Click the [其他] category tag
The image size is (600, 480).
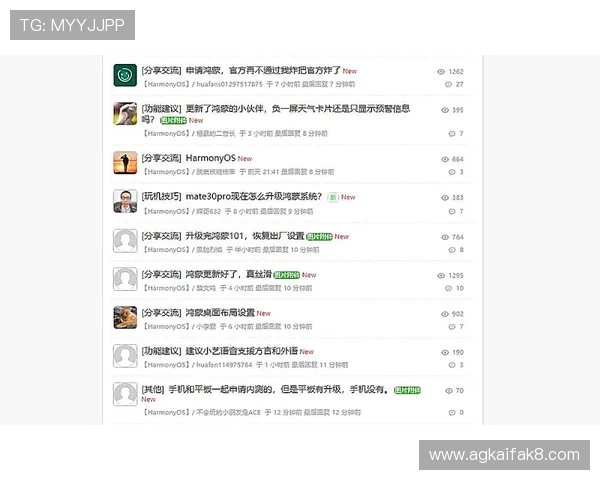(153, 389)
